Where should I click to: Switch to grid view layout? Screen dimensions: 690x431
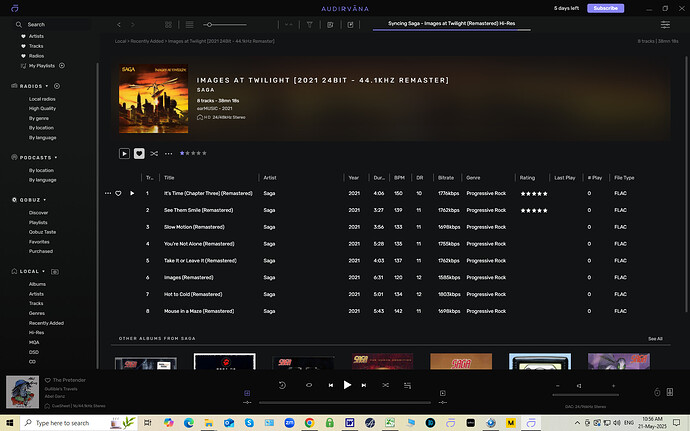coord(168,25)
